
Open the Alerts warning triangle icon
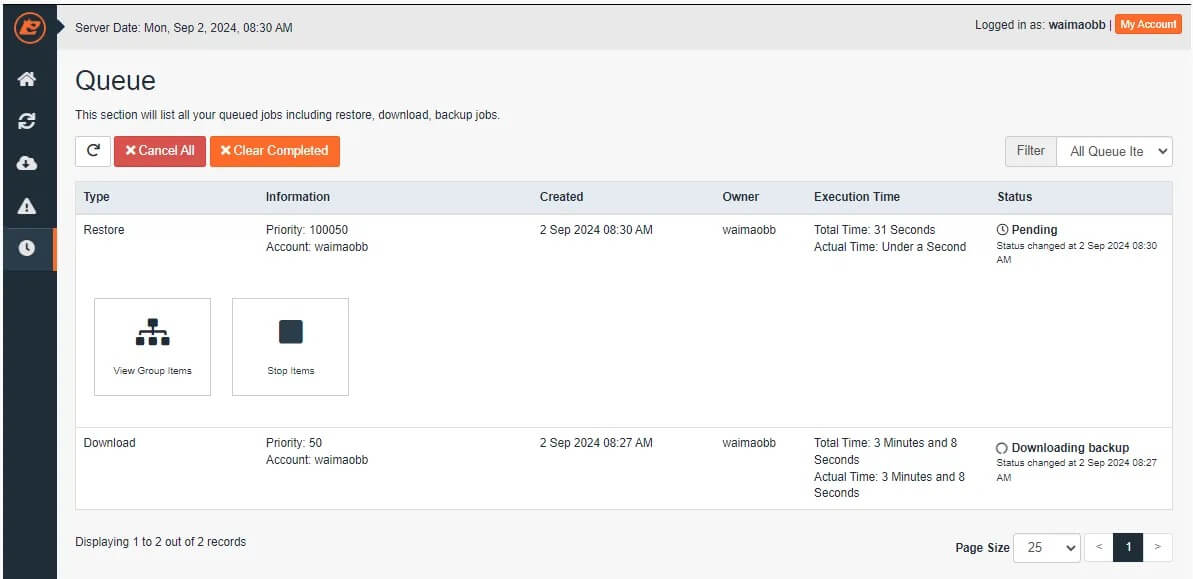(27, 206)
